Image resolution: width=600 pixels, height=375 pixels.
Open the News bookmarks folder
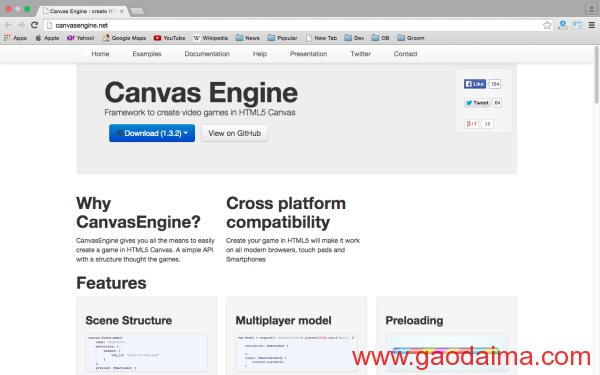pos(248,38)
